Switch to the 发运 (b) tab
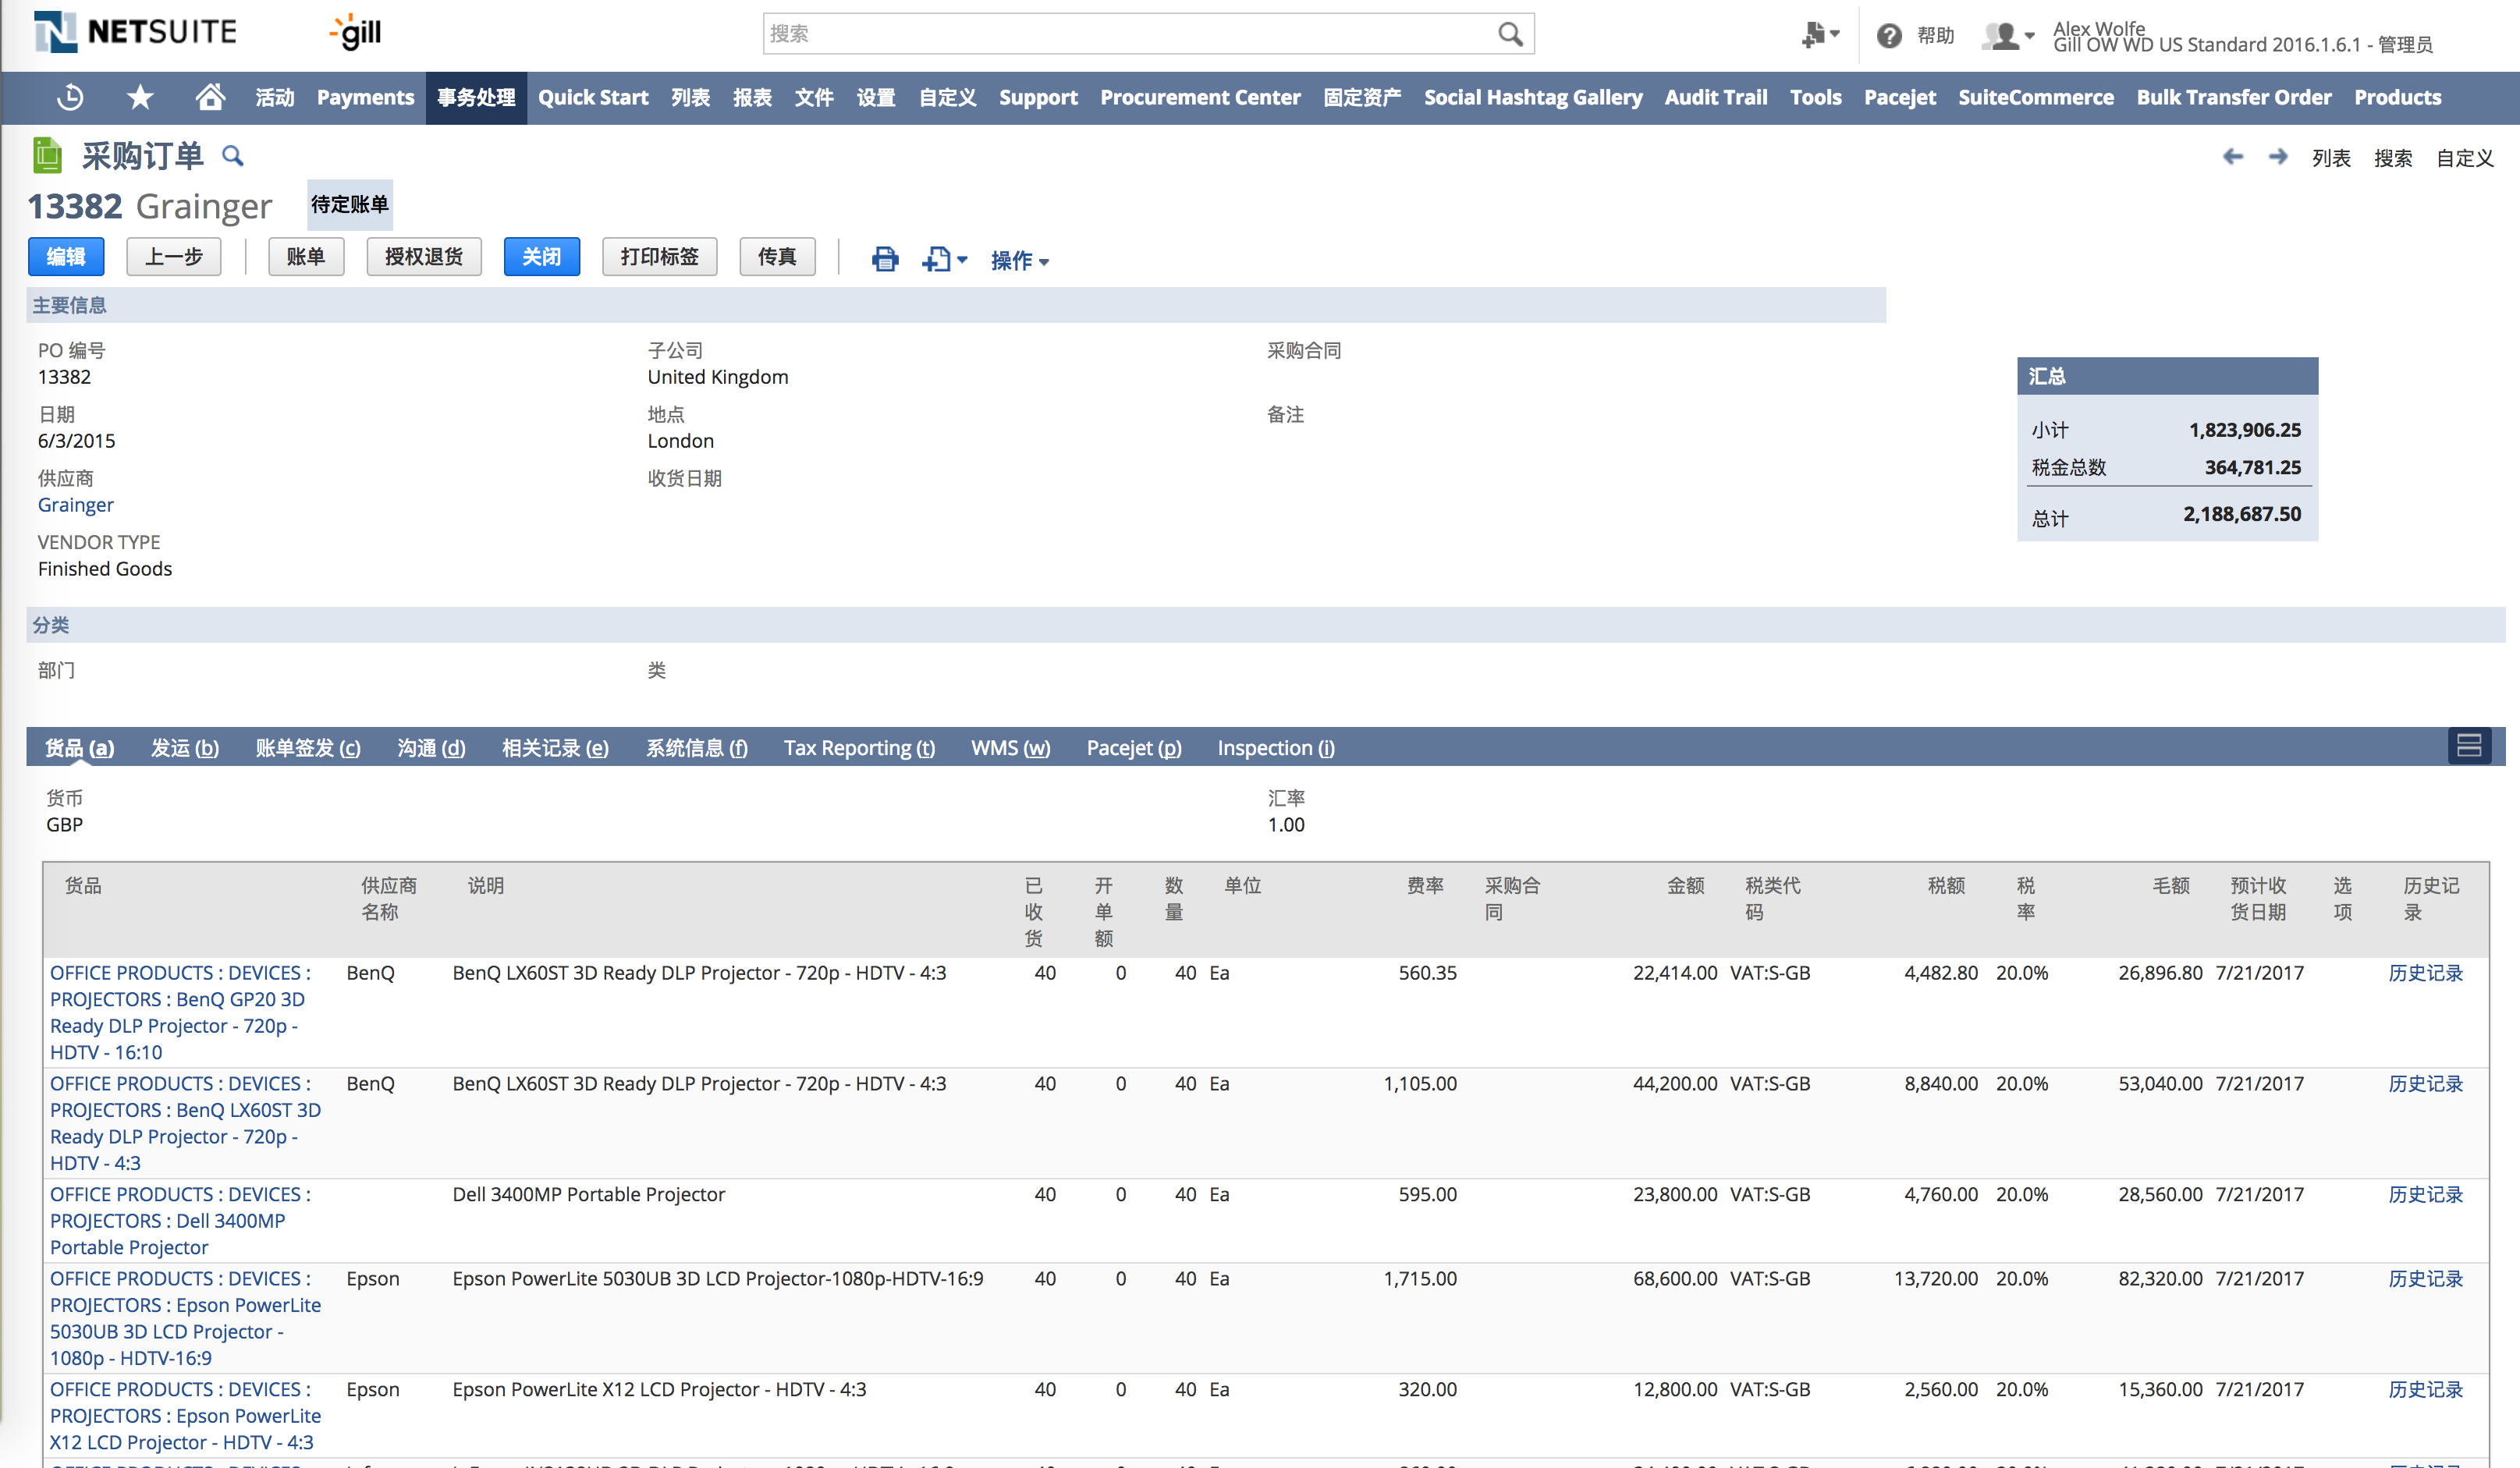Screen dimensions: 2520x1468 point(184,748)
